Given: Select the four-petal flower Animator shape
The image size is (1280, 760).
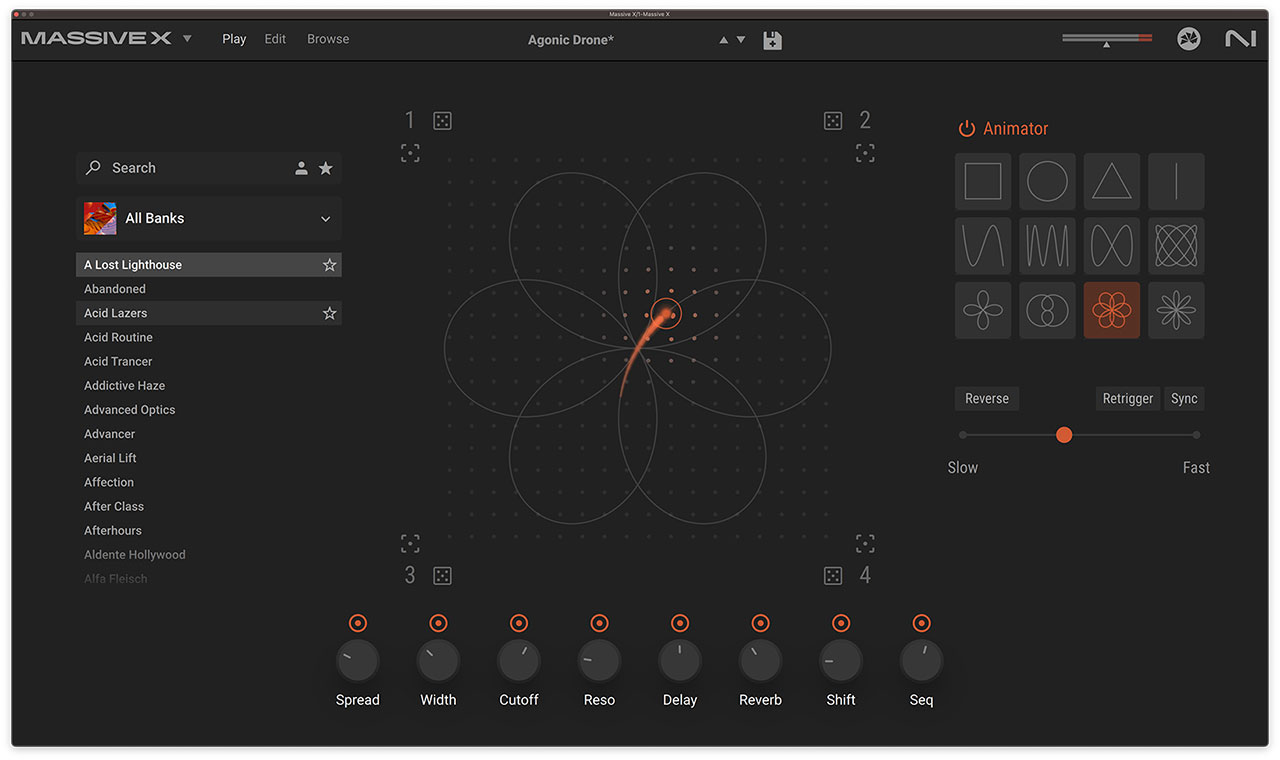Looking at the screenshot, I should [982, 310].
